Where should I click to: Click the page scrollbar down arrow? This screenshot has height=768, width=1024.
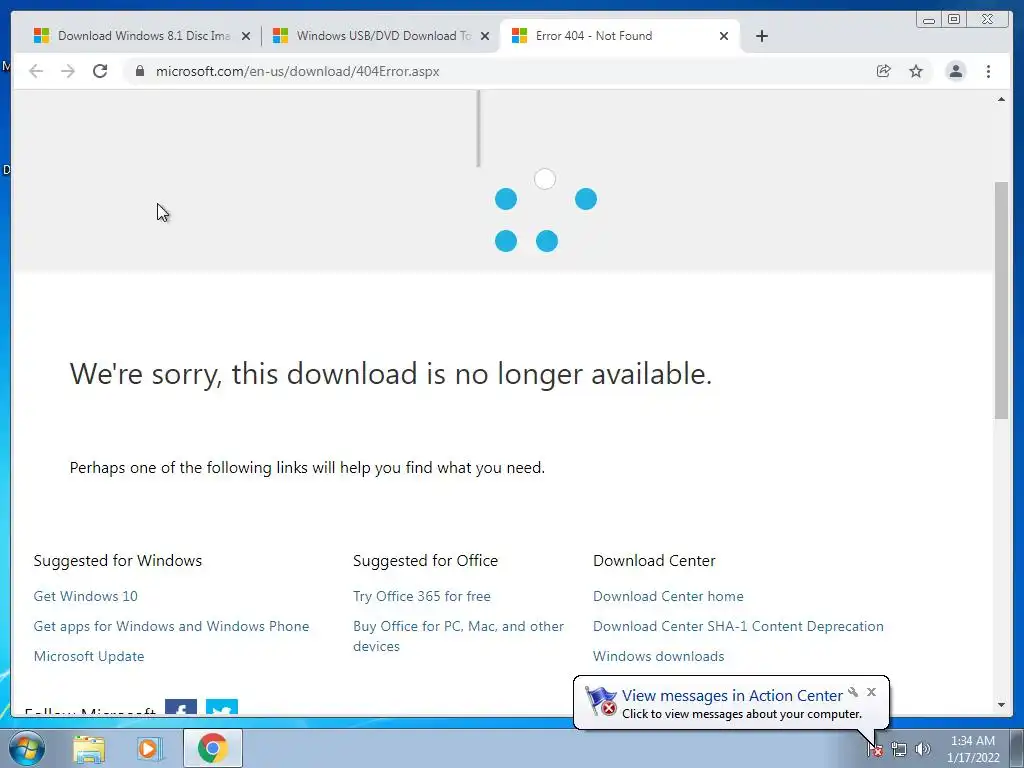click(x=1001, y=705)
